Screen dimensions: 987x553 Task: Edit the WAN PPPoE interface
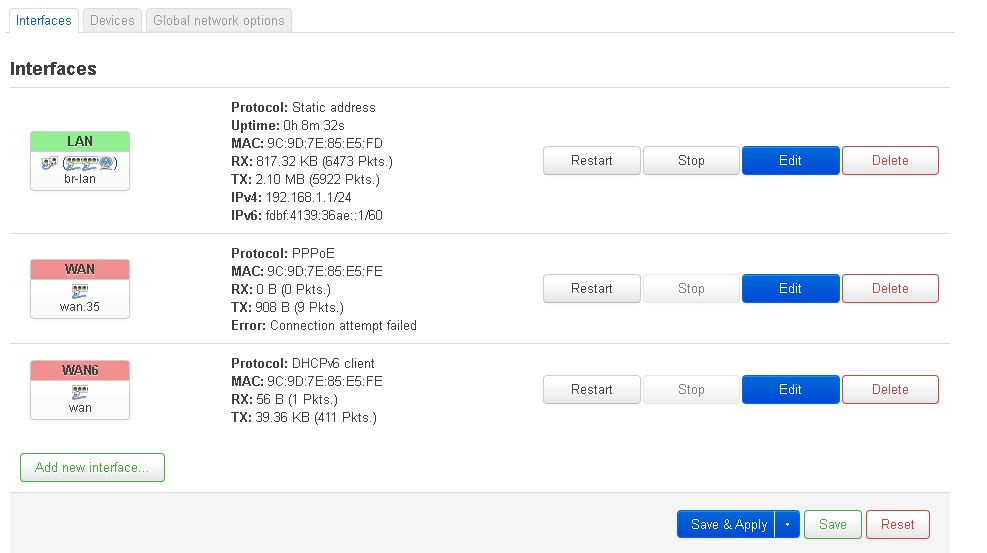(791, 288)
